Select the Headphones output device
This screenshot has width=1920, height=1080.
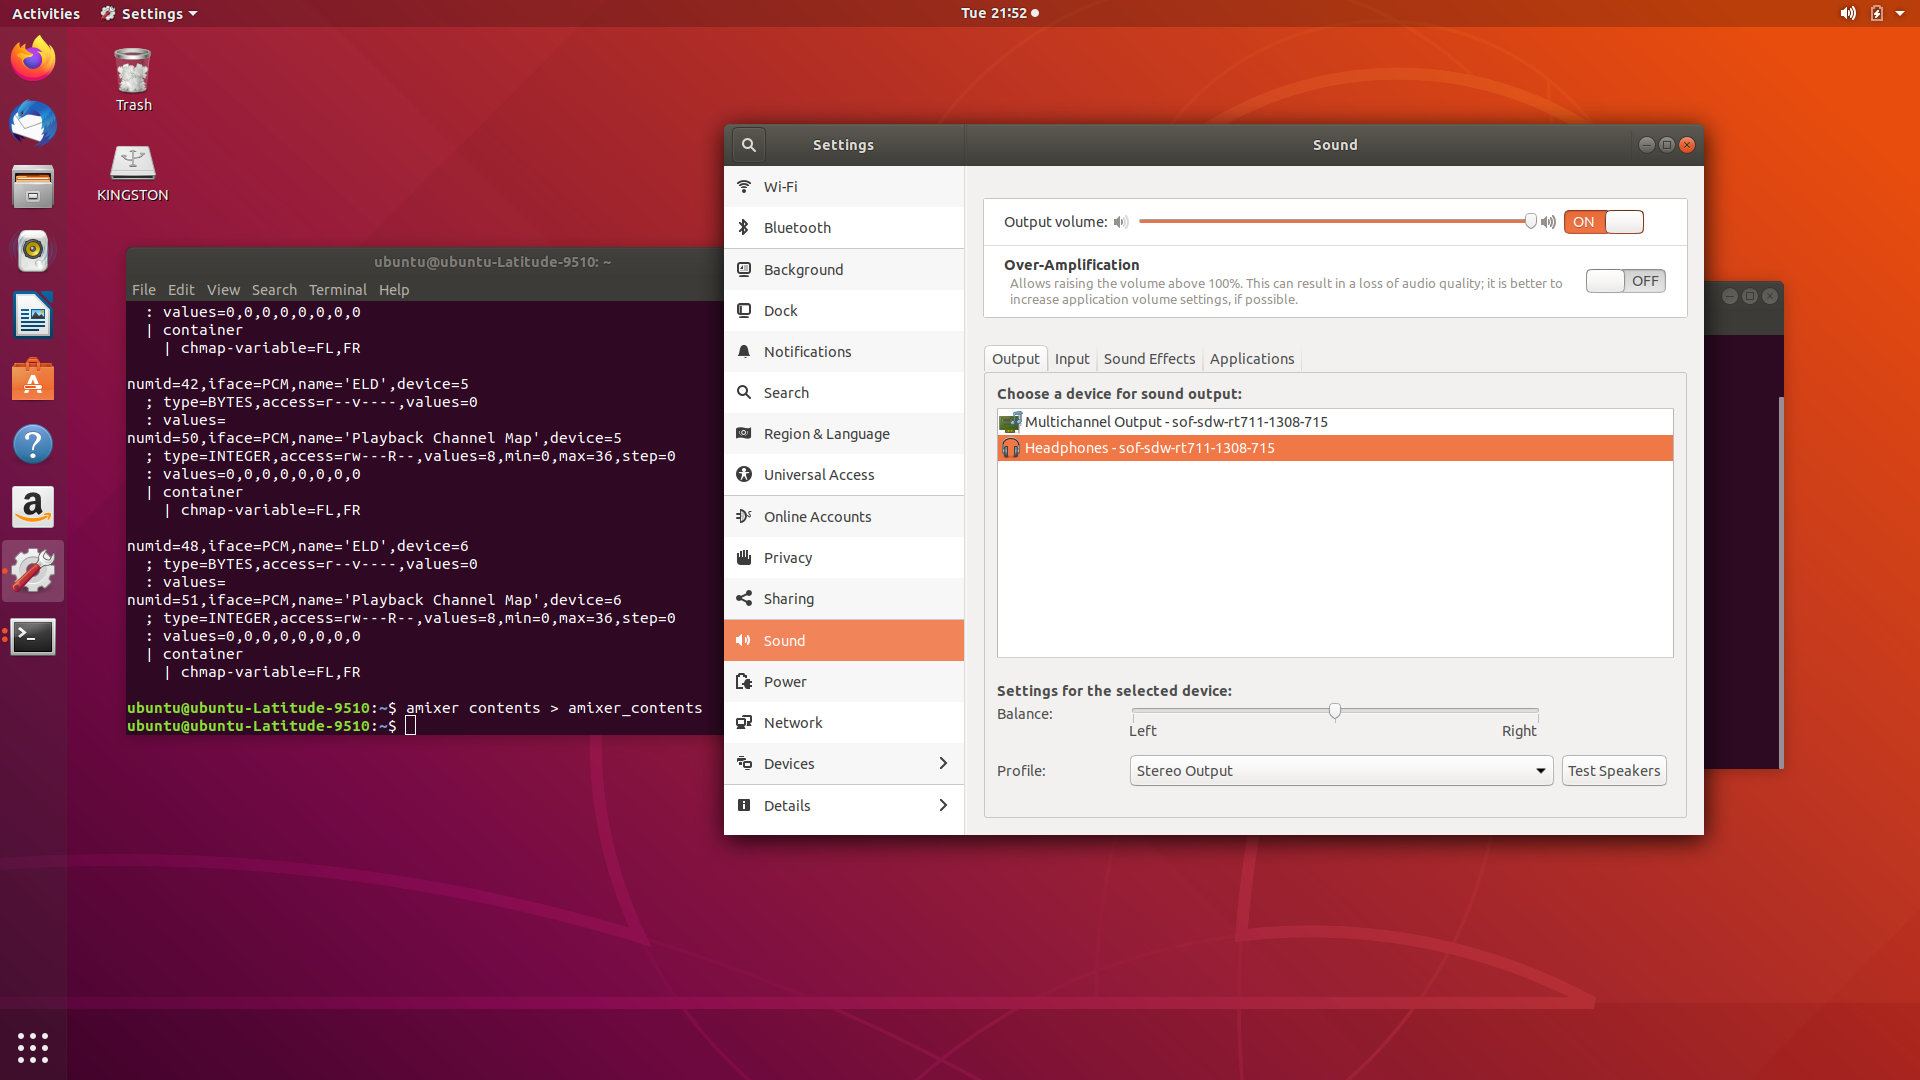tap(1335, 448)
